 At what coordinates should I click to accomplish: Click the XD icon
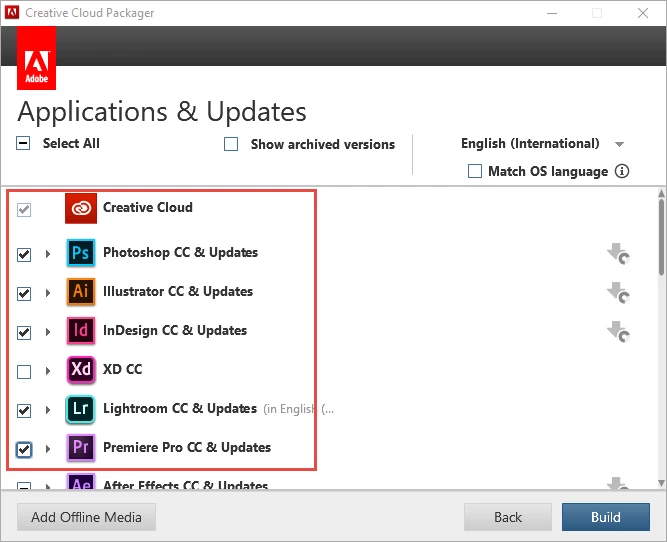(81, 370)
